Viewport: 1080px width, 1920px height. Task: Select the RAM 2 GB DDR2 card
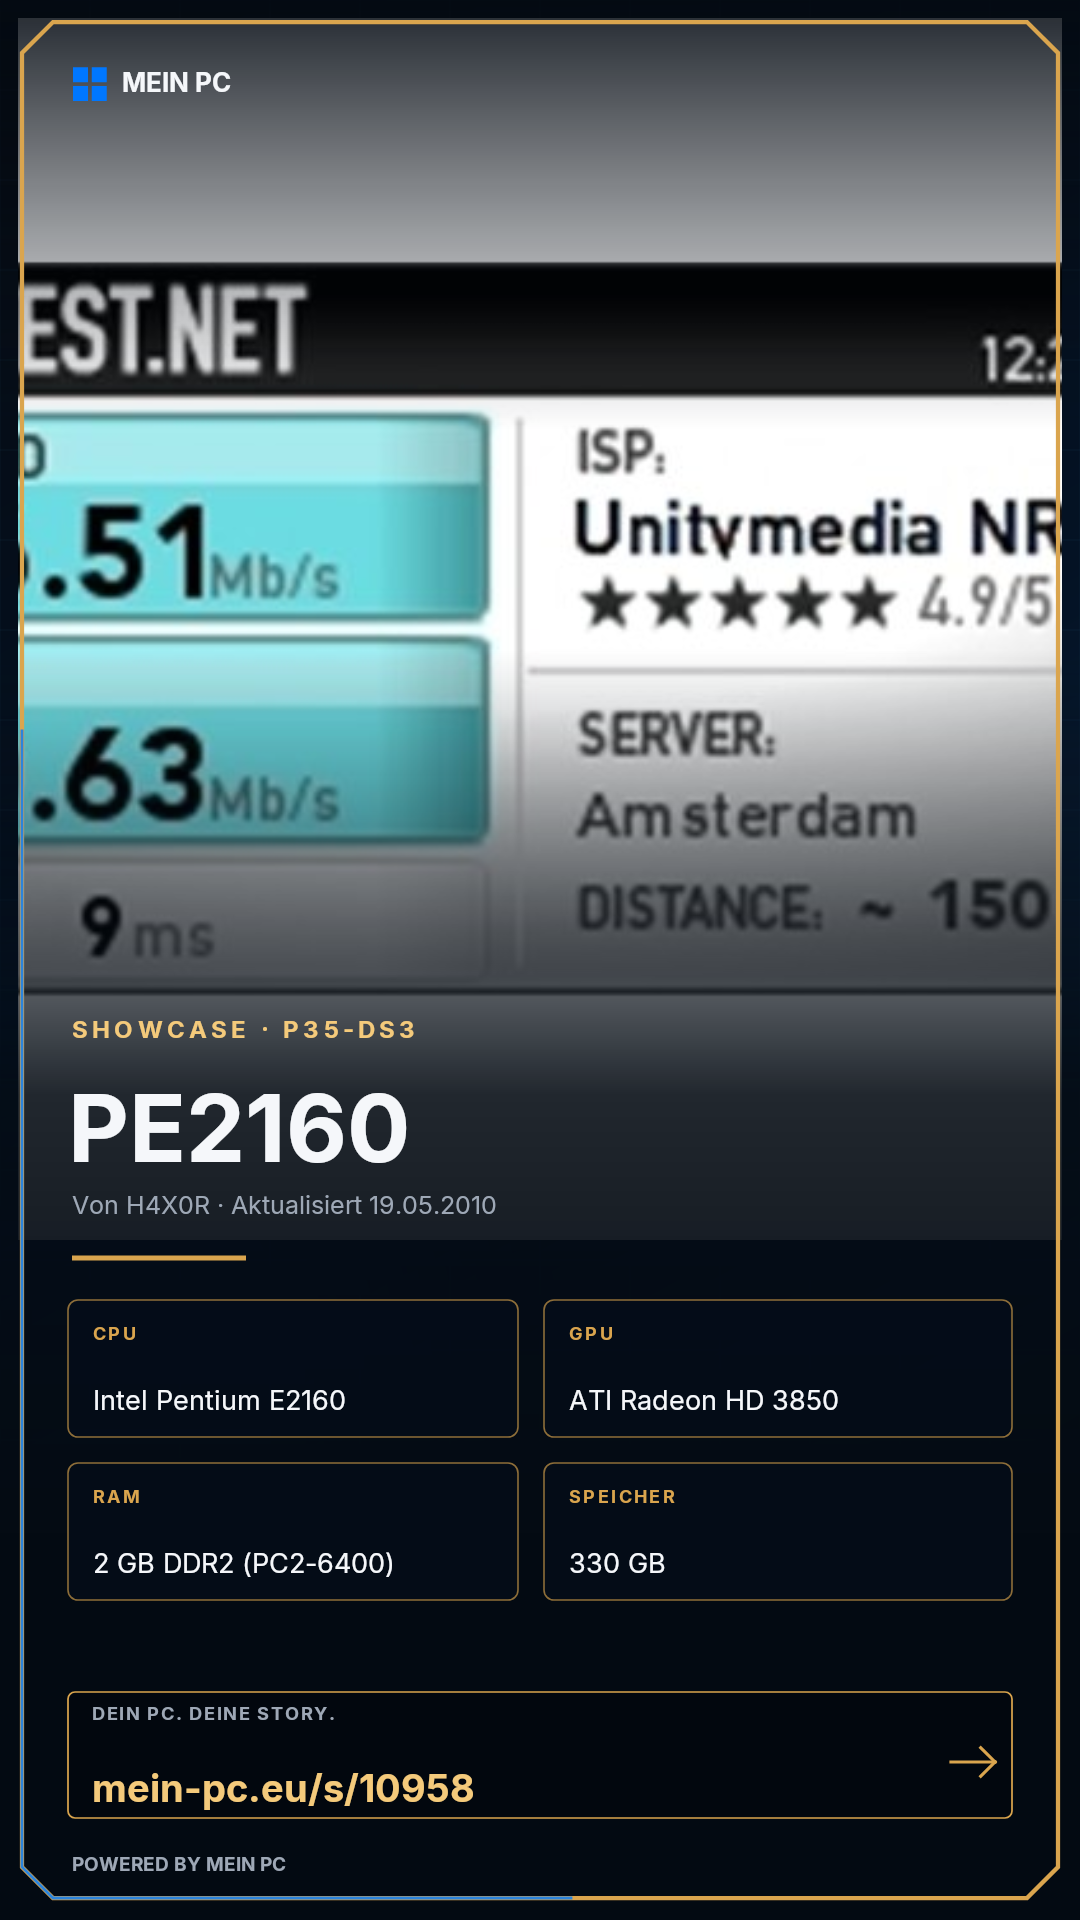293,1532
